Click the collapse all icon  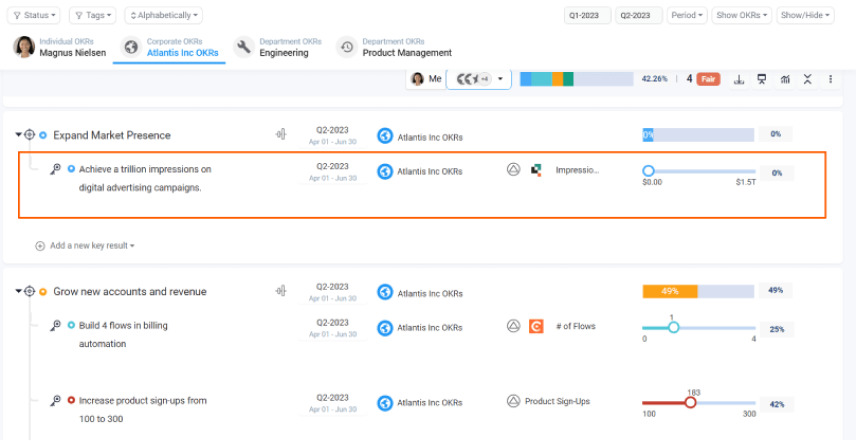click(x=807, y=80)
